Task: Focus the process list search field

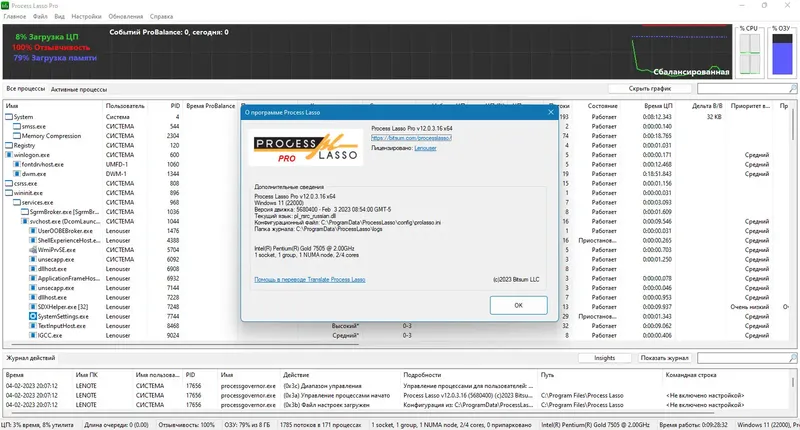Action: point(742,89)
